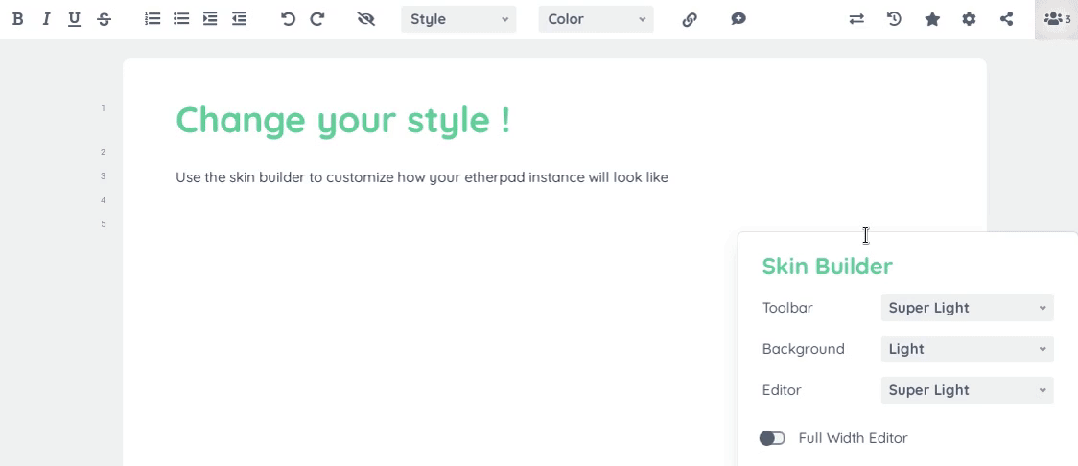Insert a link using chain icon
This screenshot has height=466, width=1078.
tap(690, 19)
